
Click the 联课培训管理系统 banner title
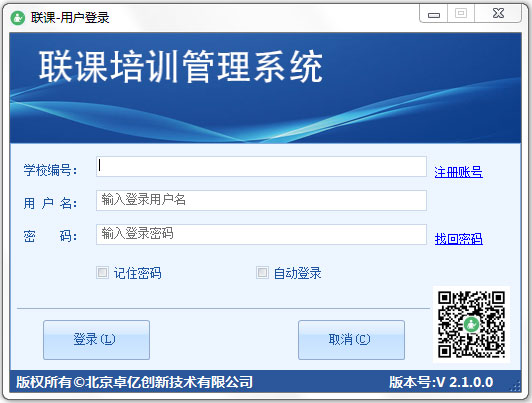tap(181, 67)
